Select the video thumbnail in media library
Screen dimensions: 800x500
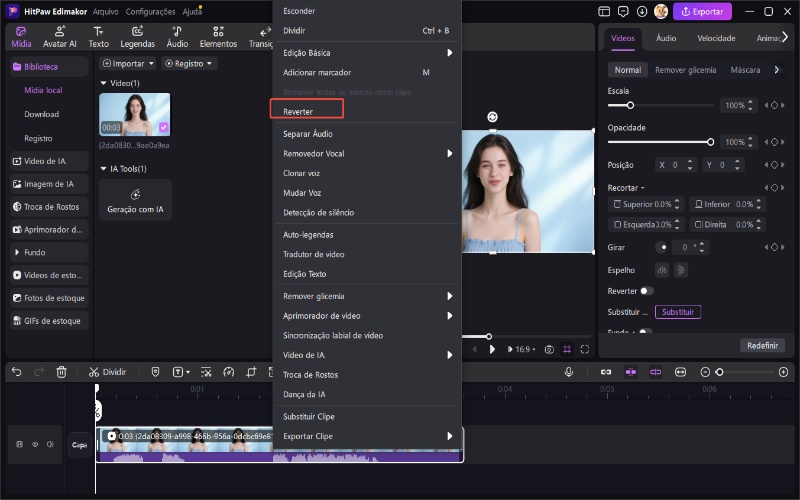click(135, 114)
